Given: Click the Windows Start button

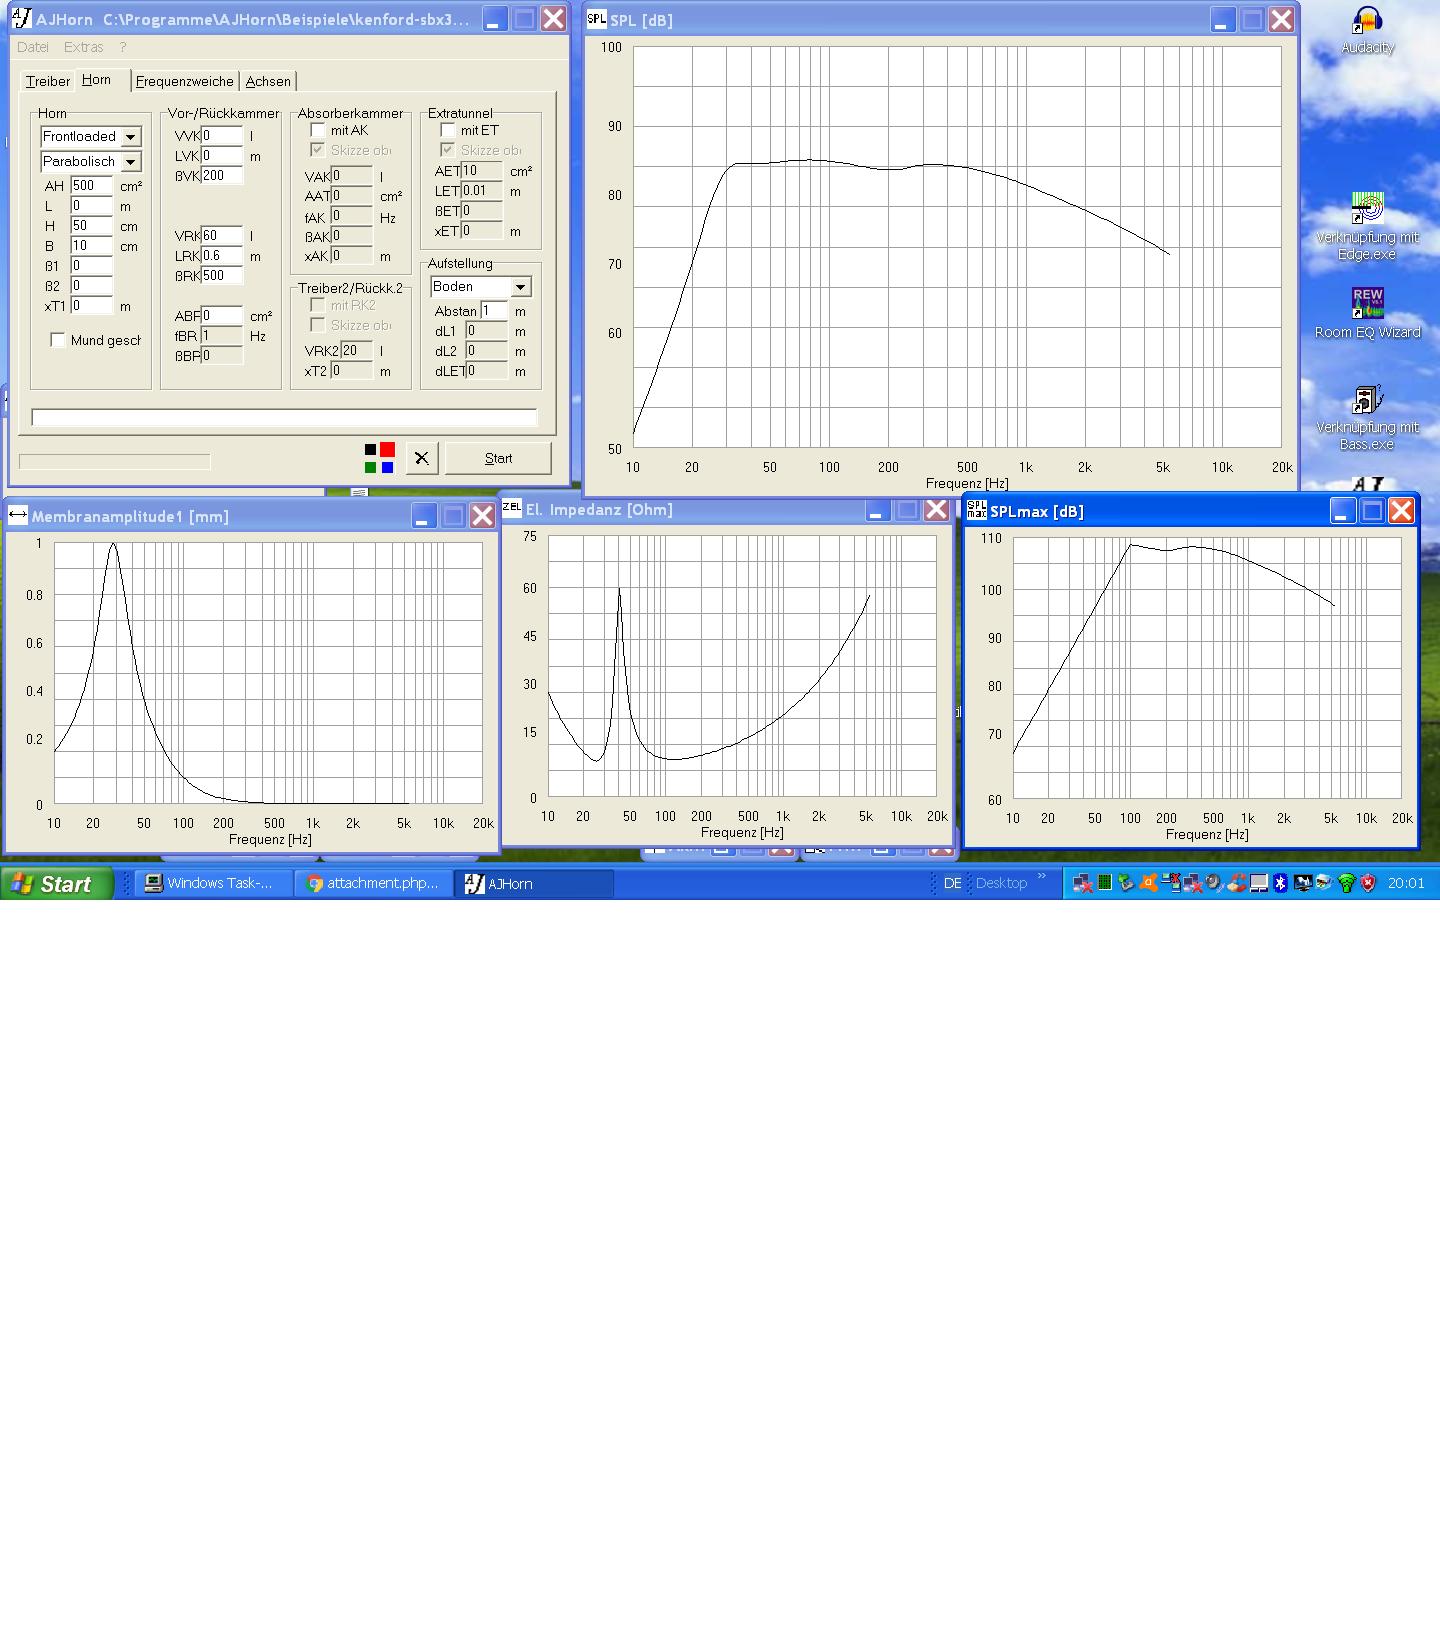Looking at the screenshot, I should pos(55,884).
